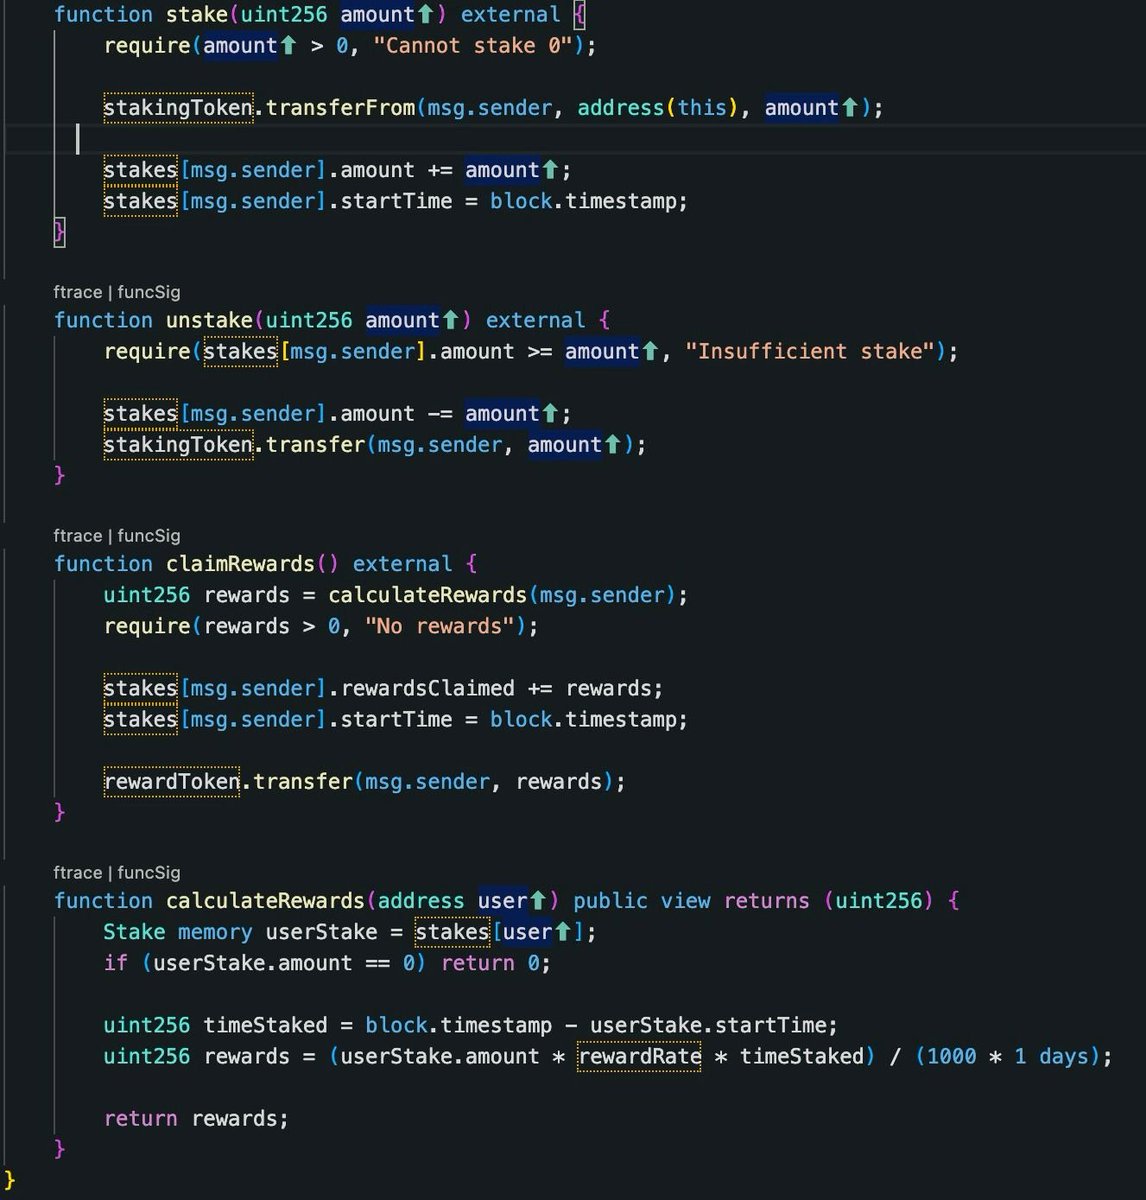1146x1200 pixels.
Task: Click the funcSig code lens above unstake
Action: coord(149,292)
